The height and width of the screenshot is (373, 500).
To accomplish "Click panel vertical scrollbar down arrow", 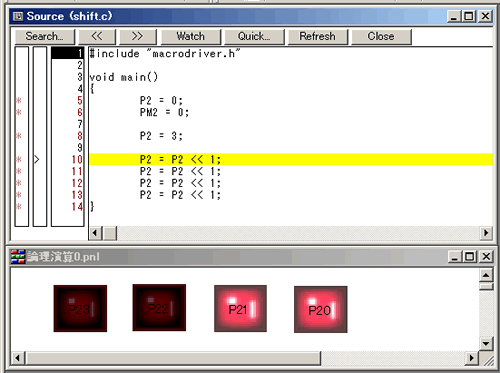I will coord(486,343).
